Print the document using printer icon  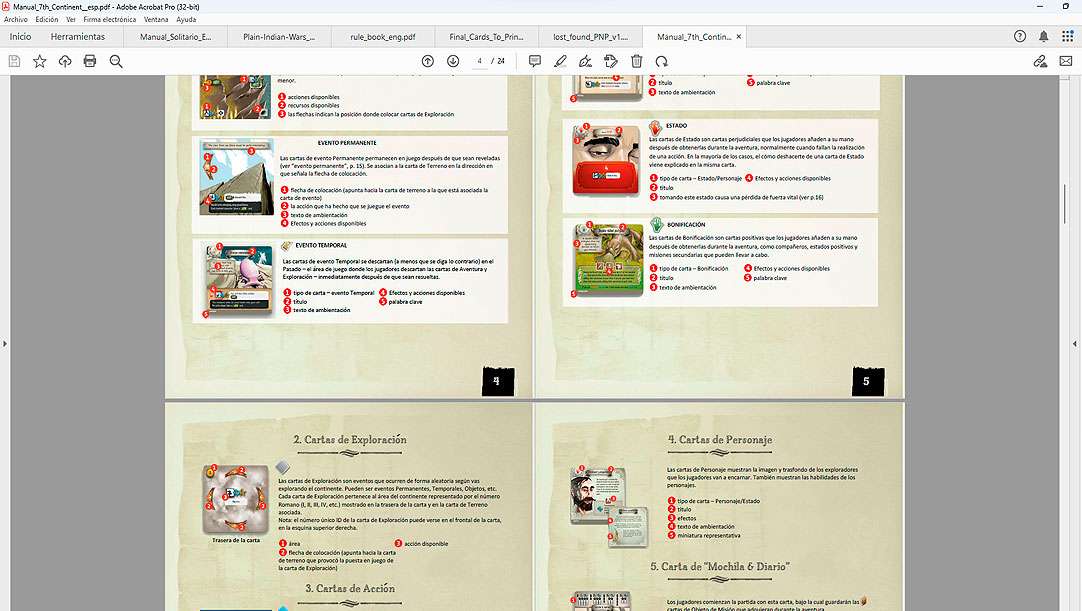pyautogui.click(x=90, y=61)
